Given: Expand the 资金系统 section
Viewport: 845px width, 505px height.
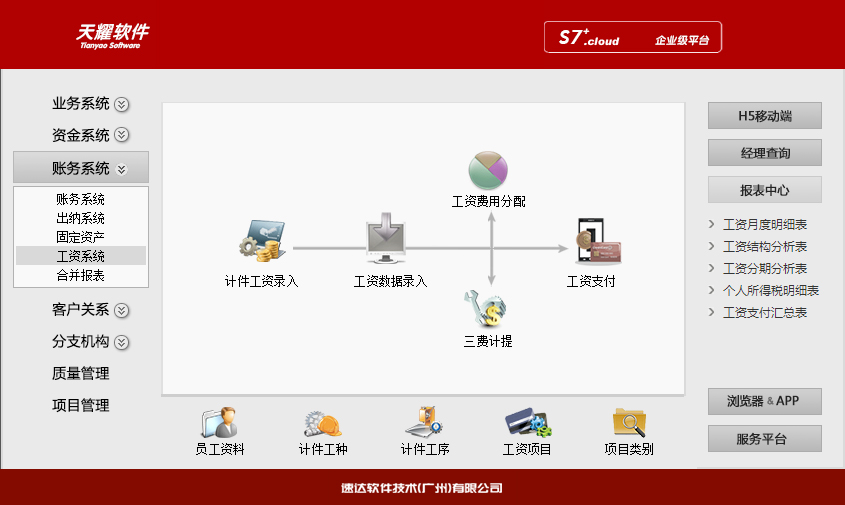Looking at the screenshot, I should [121, 135].
